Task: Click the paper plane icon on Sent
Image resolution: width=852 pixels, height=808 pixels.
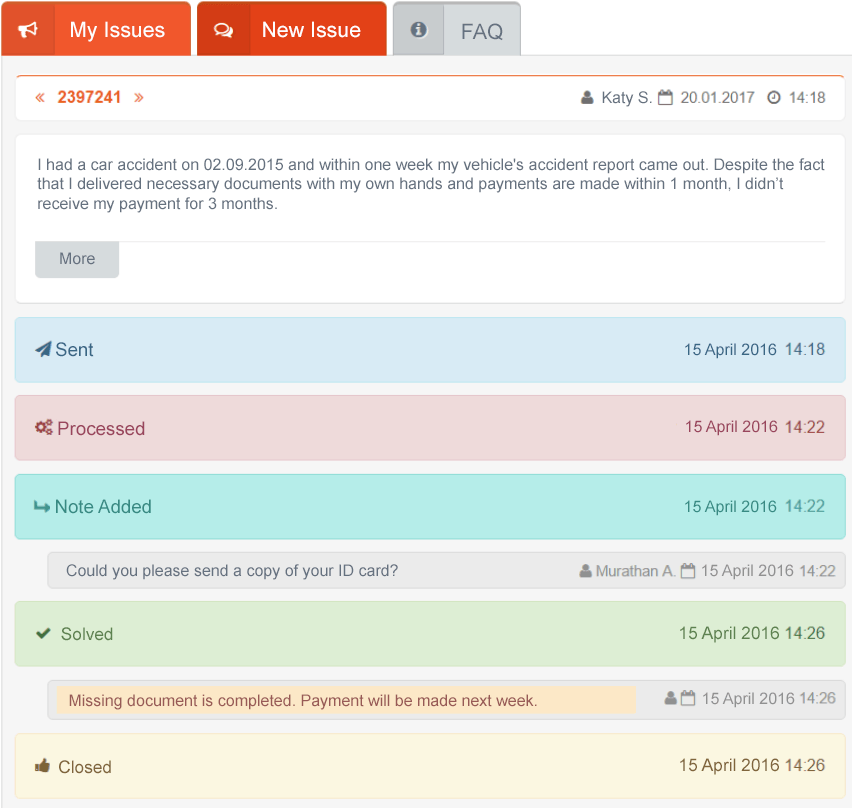Action: 43,349
